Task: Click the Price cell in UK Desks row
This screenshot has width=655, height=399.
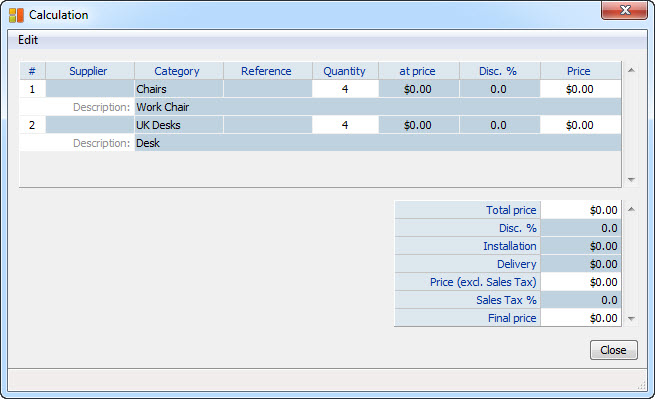Action: click(x=581, y=125)
